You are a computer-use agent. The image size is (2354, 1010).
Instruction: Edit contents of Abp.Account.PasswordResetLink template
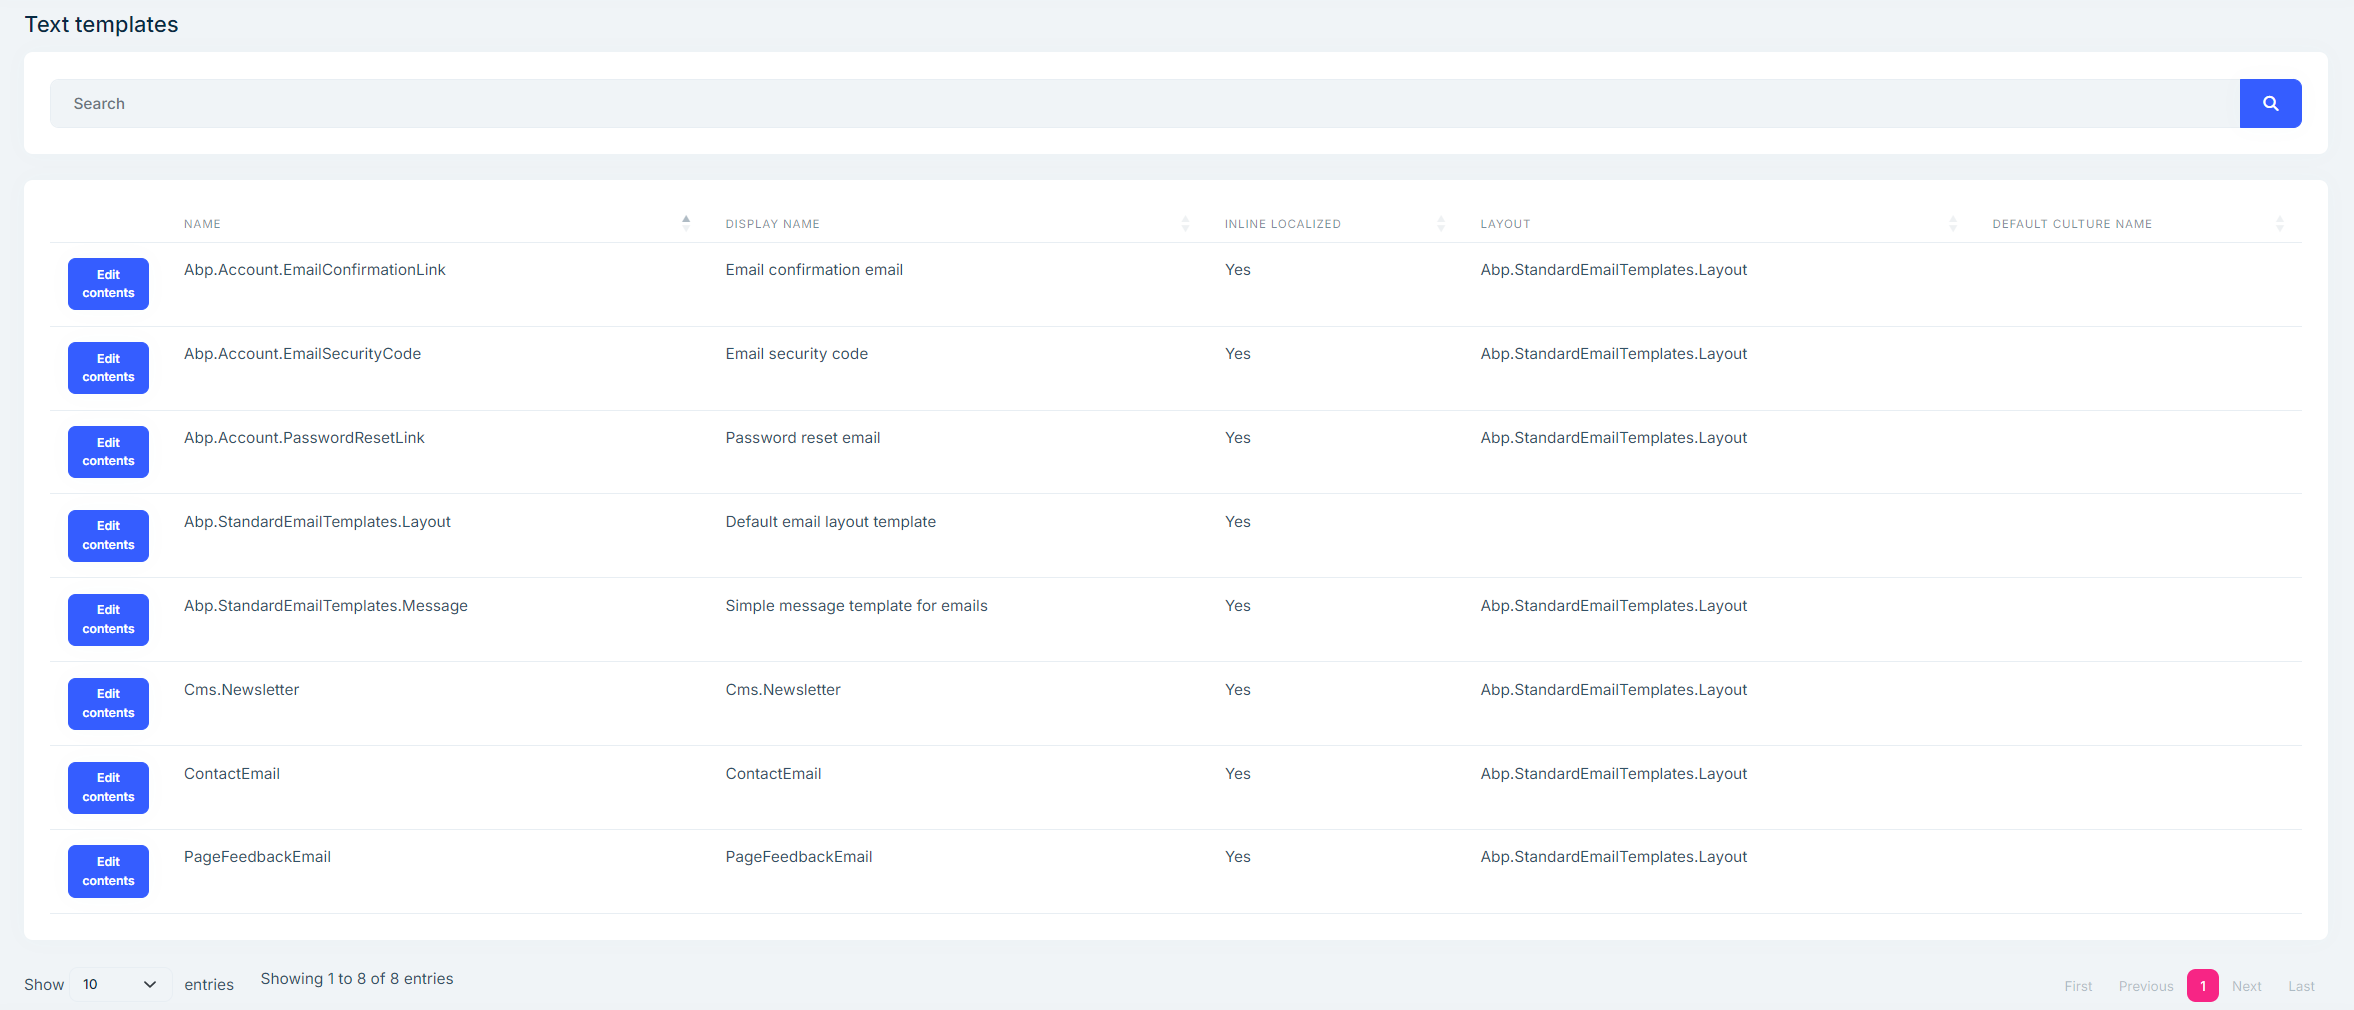[108, 452]
